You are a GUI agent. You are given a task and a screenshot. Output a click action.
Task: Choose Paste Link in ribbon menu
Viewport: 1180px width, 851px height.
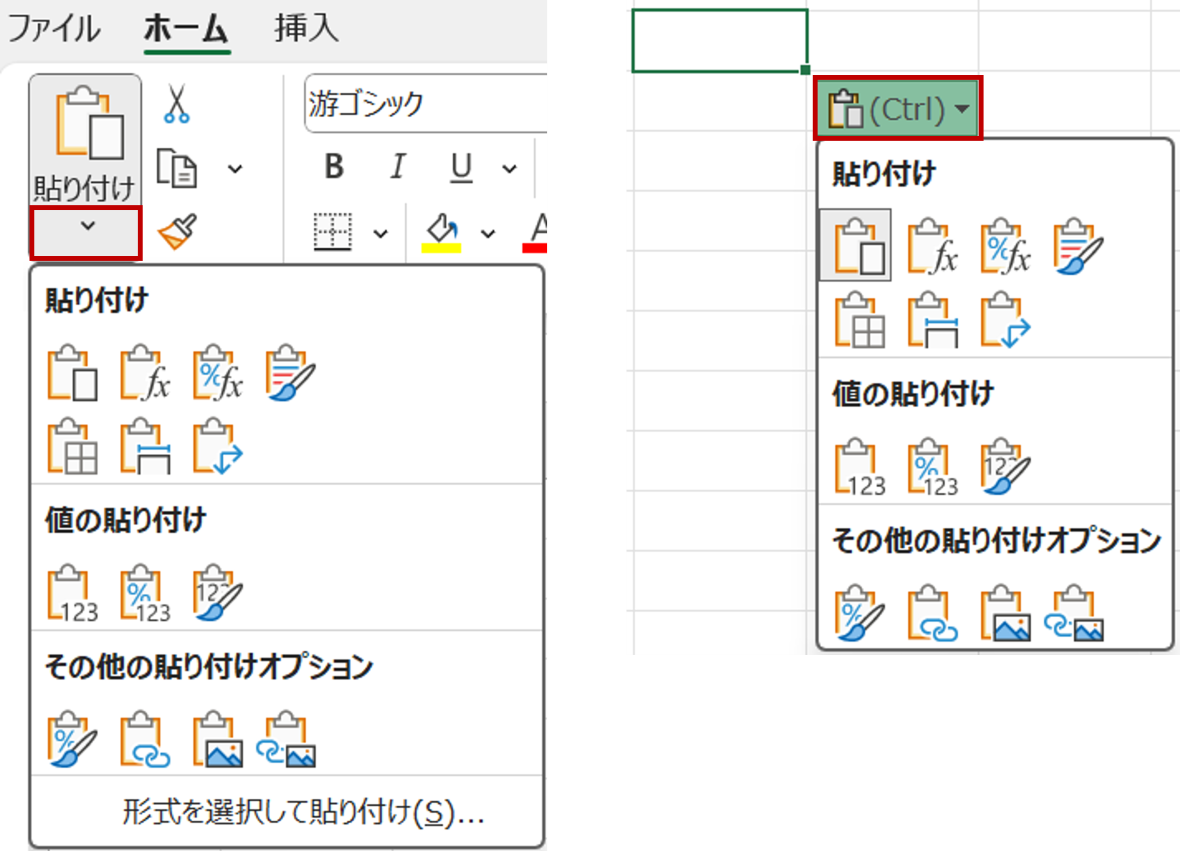(144, 739)
